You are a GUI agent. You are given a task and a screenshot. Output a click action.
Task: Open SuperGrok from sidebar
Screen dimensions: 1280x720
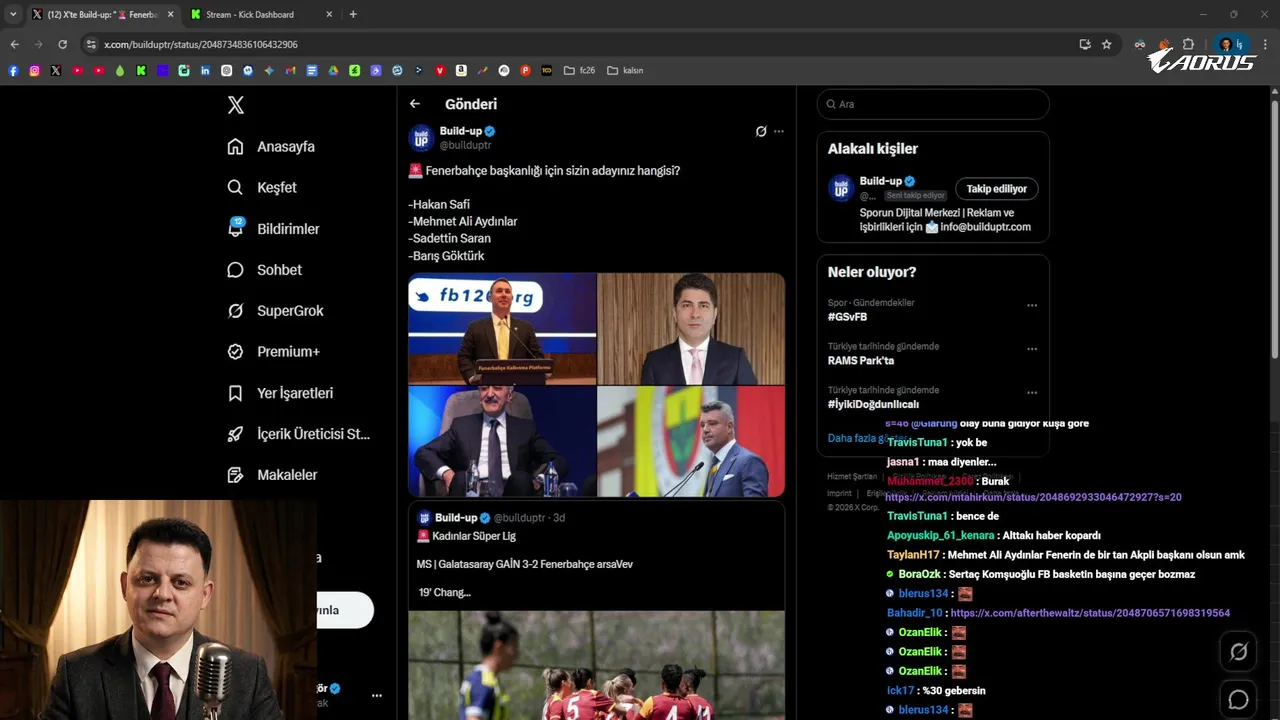click(x=275, y=311)
